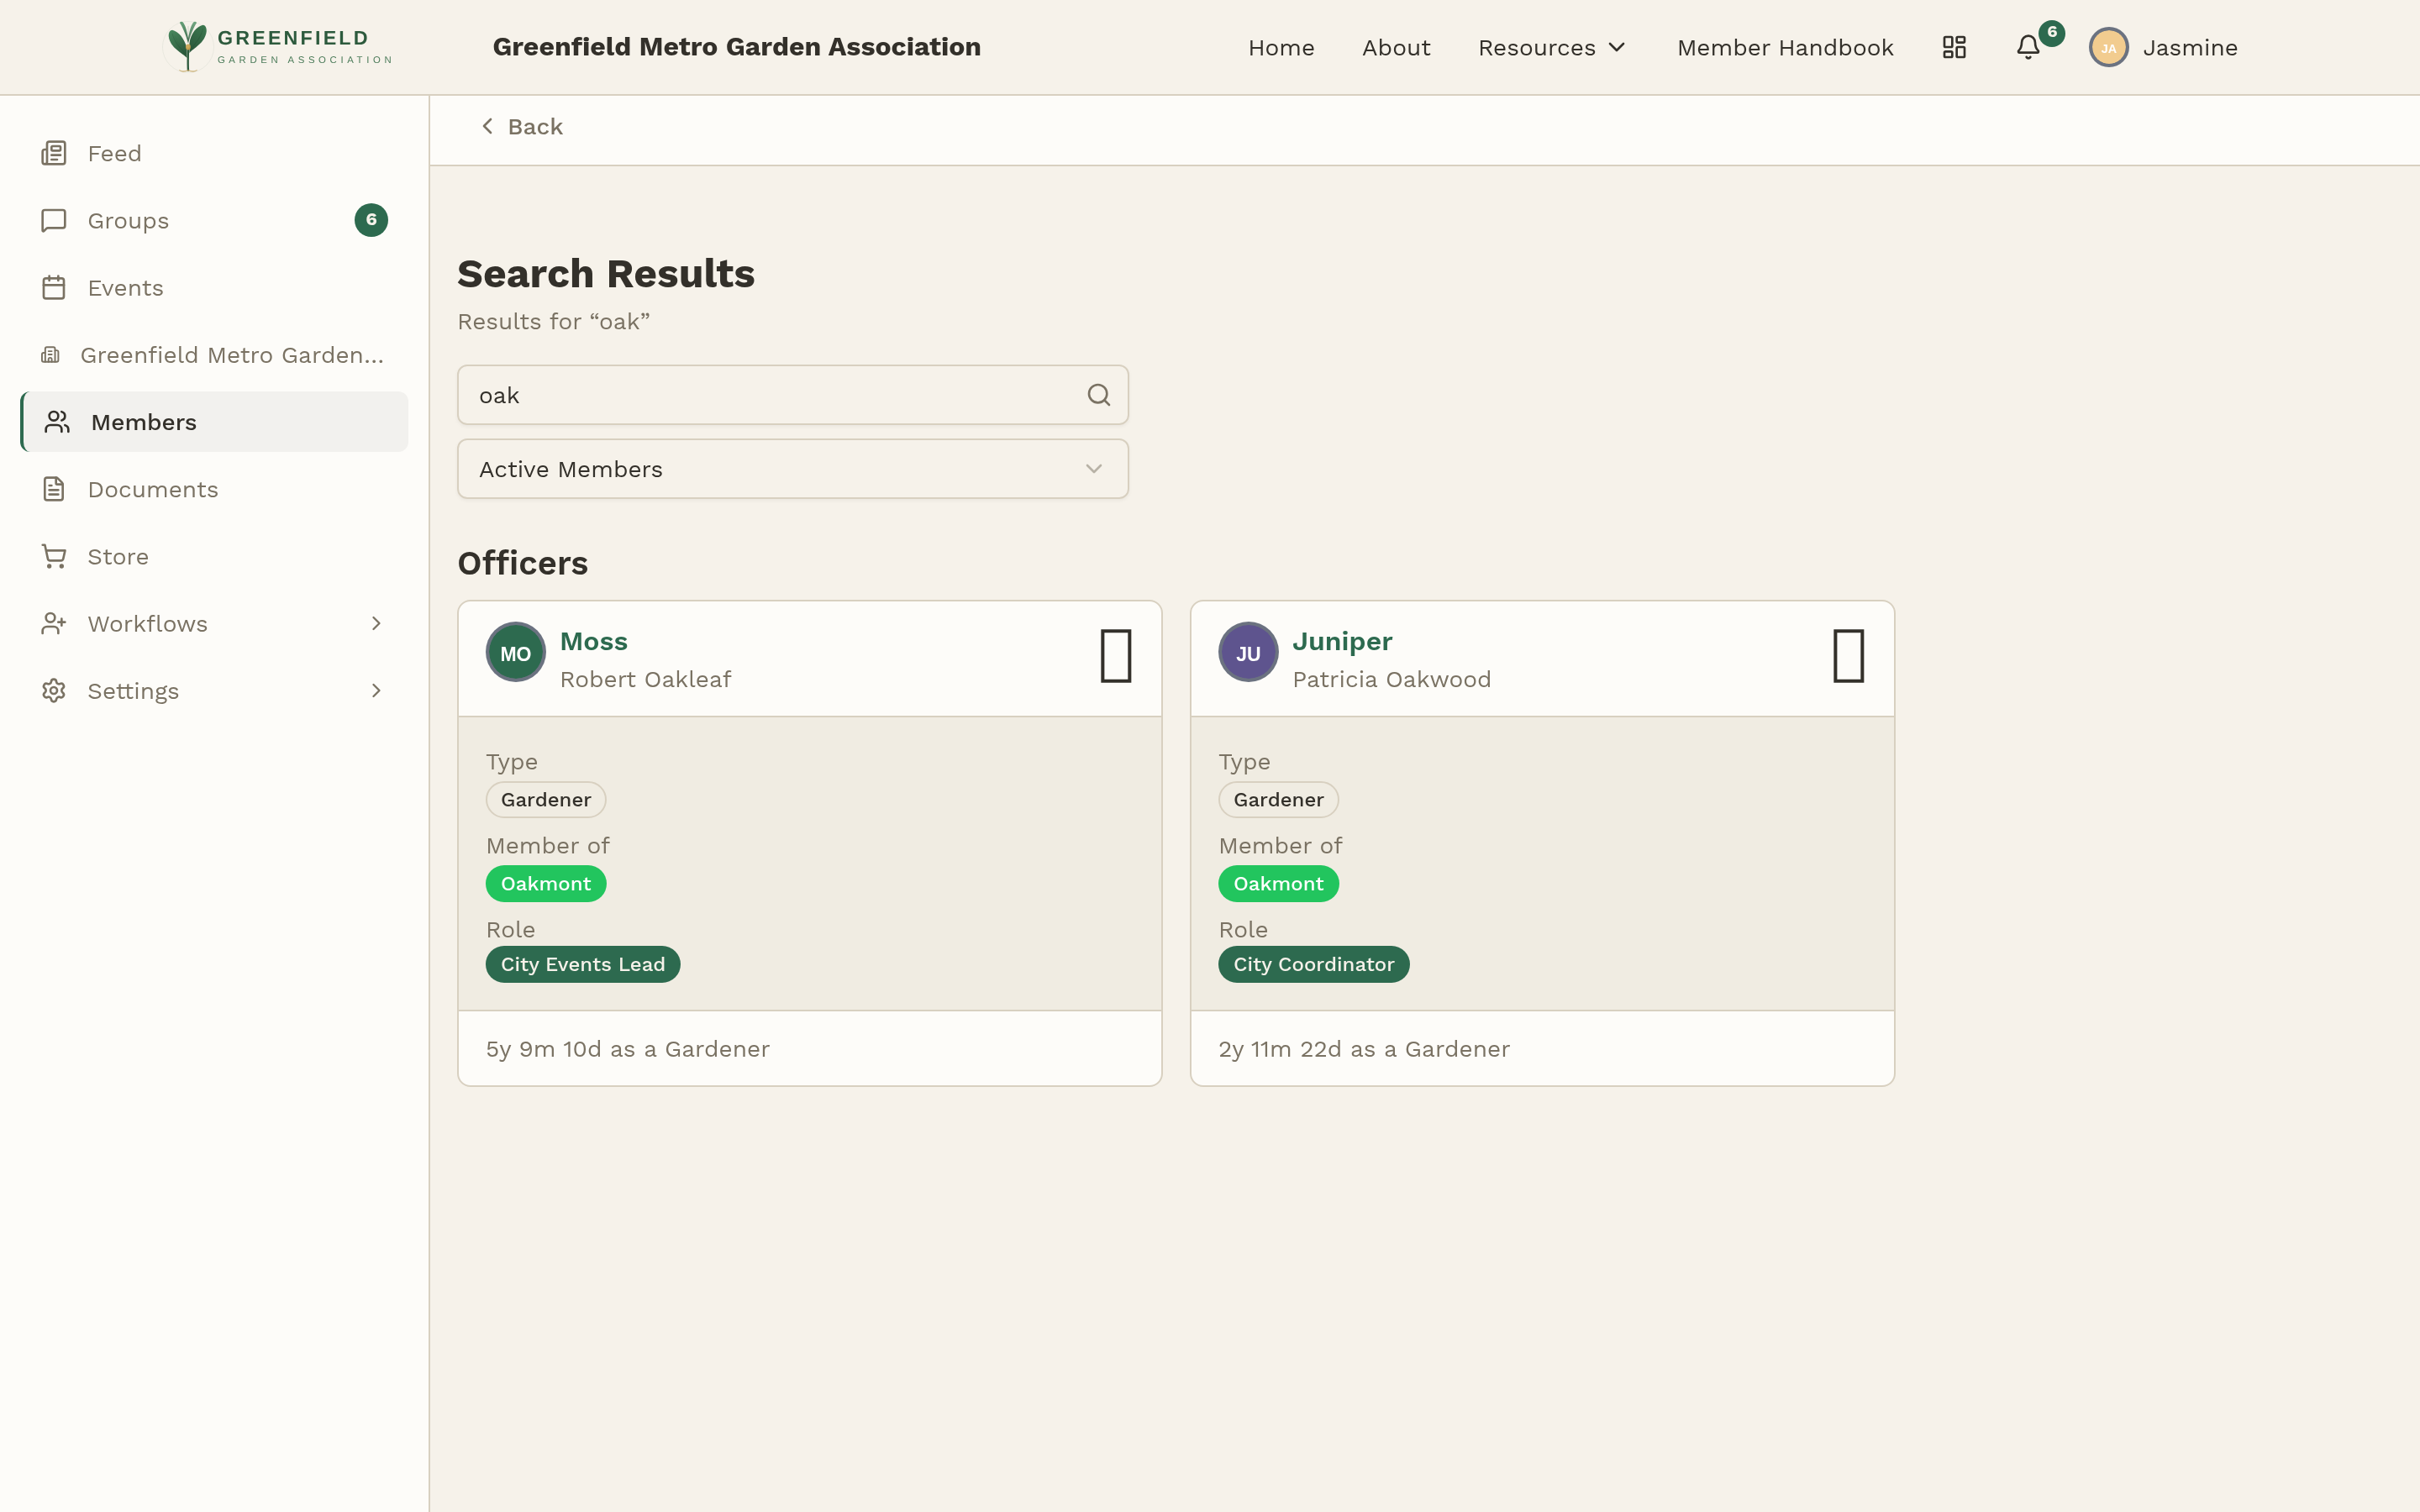Viewport: 2420px width, 1512px height.
Task: Expand the Workflows sidebar item
Action: pos(147,623)
